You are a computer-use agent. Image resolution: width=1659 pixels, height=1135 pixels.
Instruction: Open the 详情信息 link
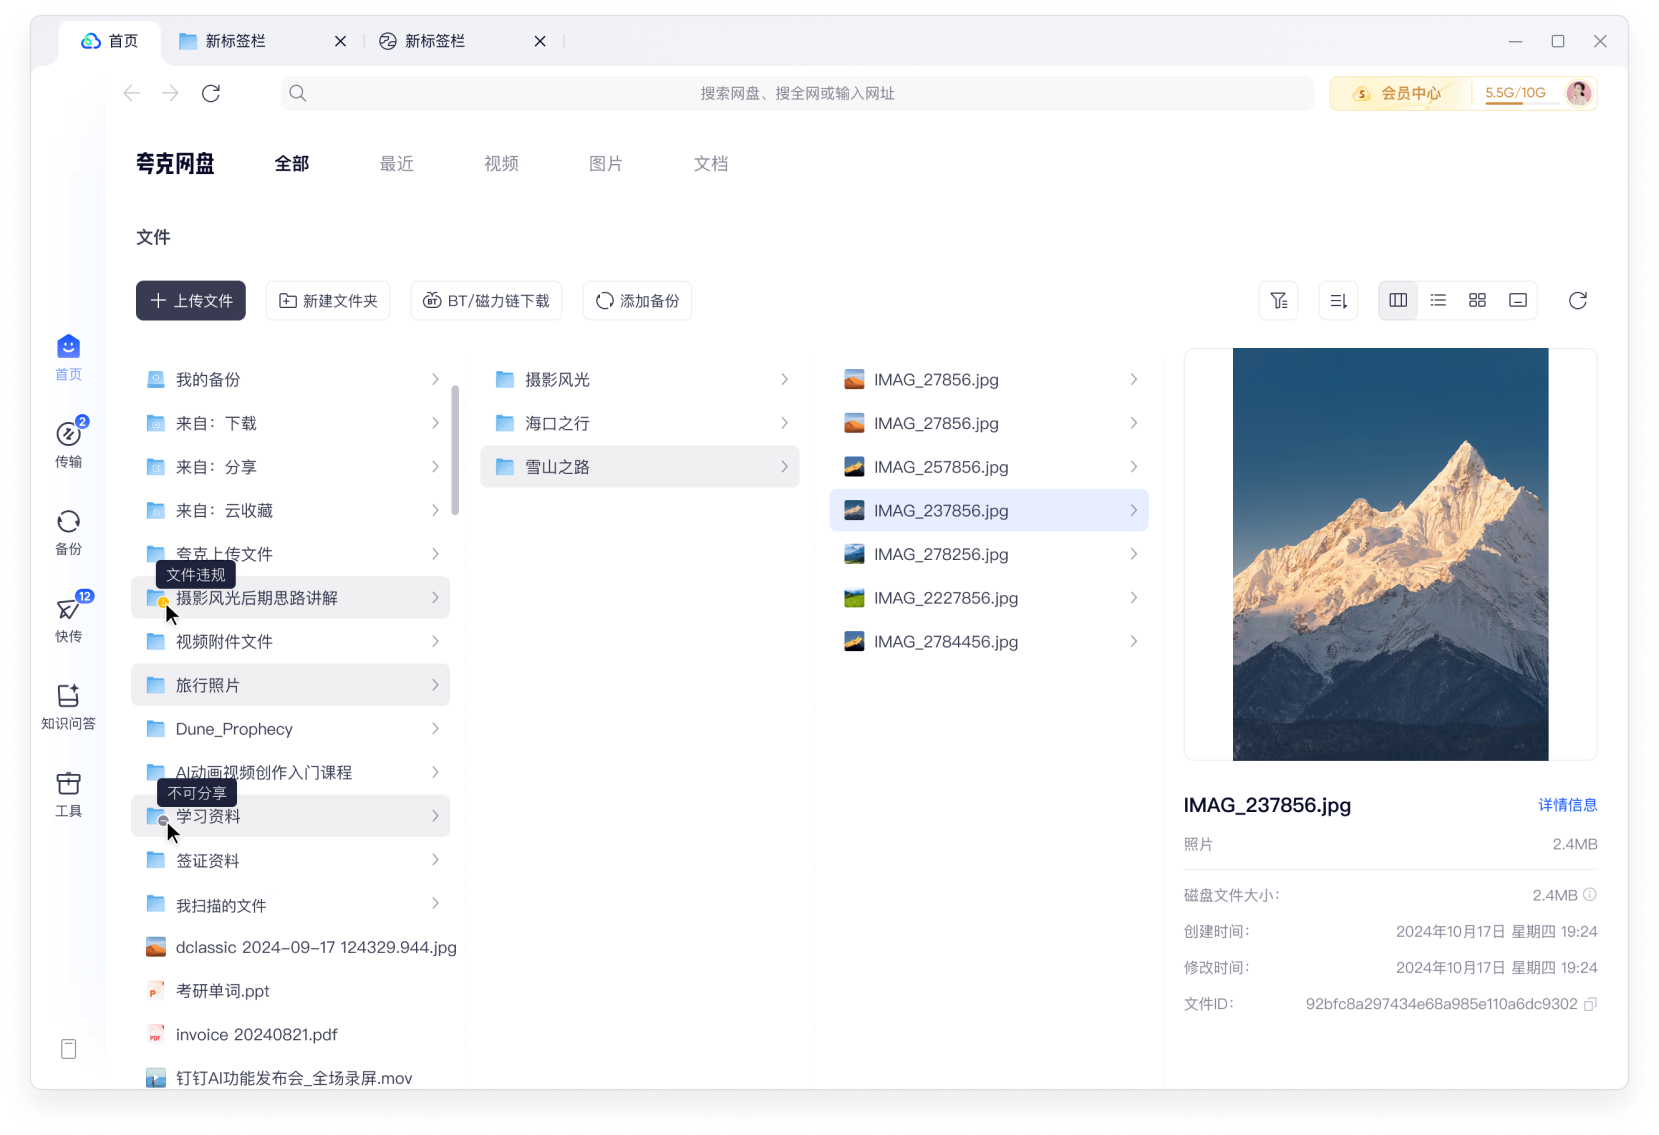point(1567,805)
